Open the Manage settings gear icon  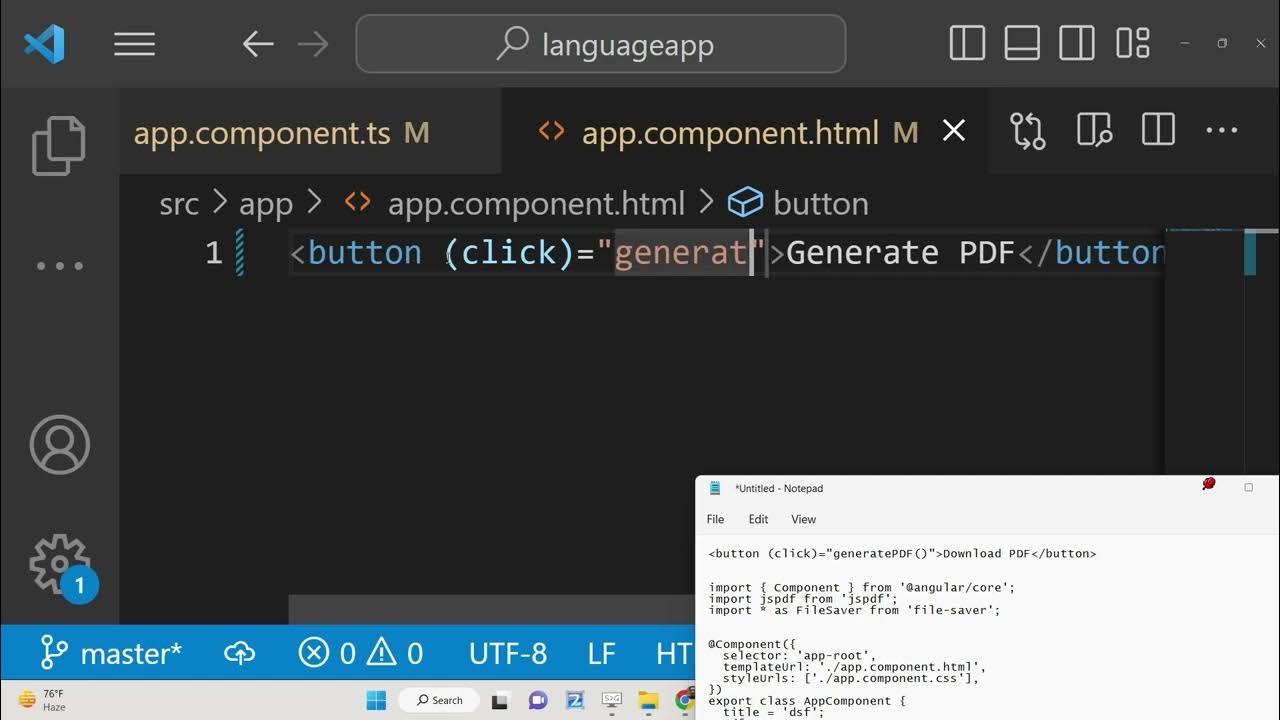point(59,564)
